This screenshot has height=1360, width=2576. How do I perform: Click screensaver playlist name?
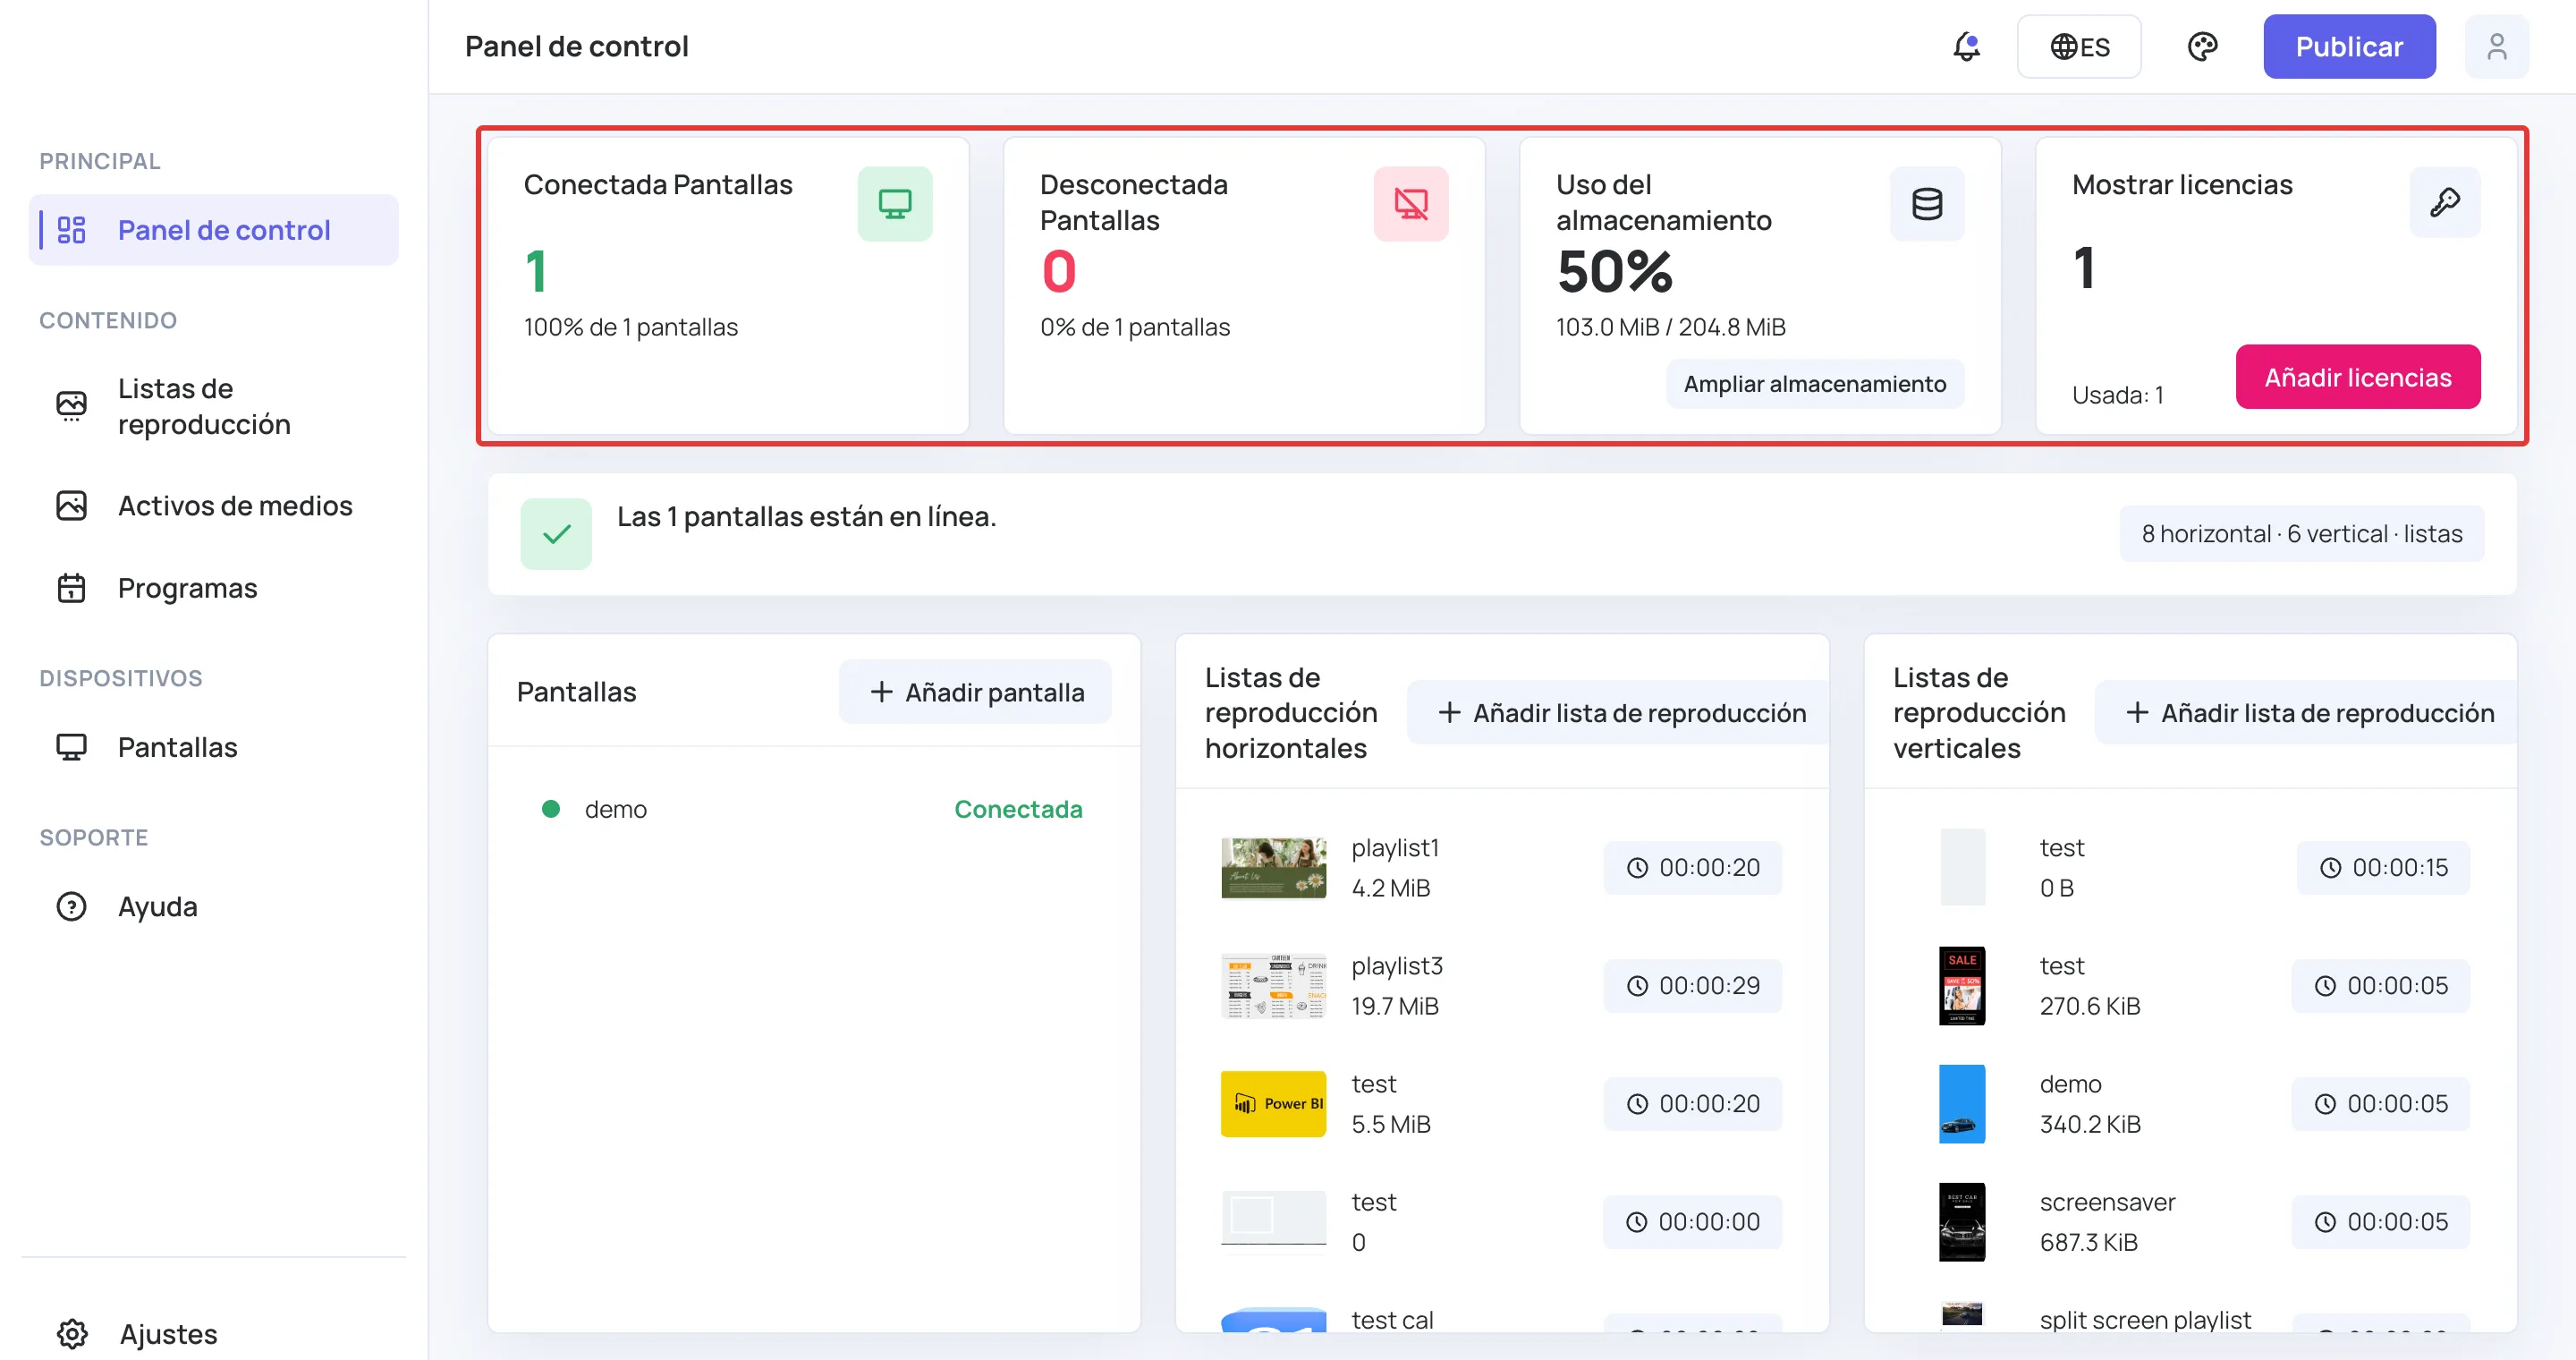coord(2107,1202)
